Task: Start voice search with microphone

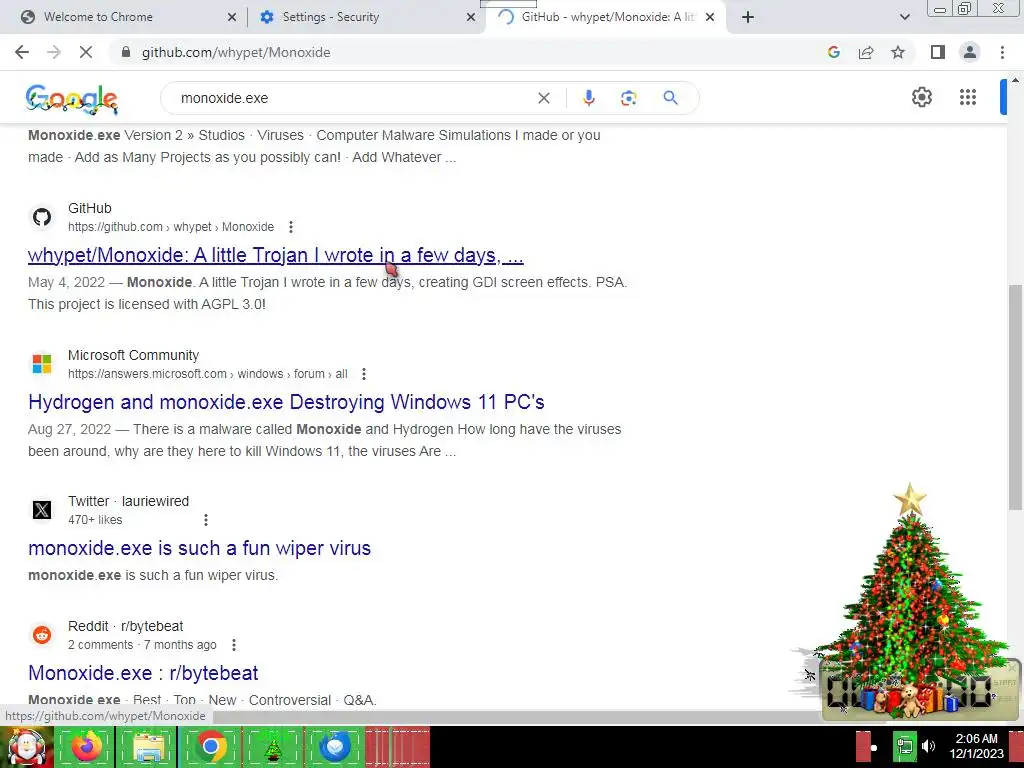Action: [588, 98]
